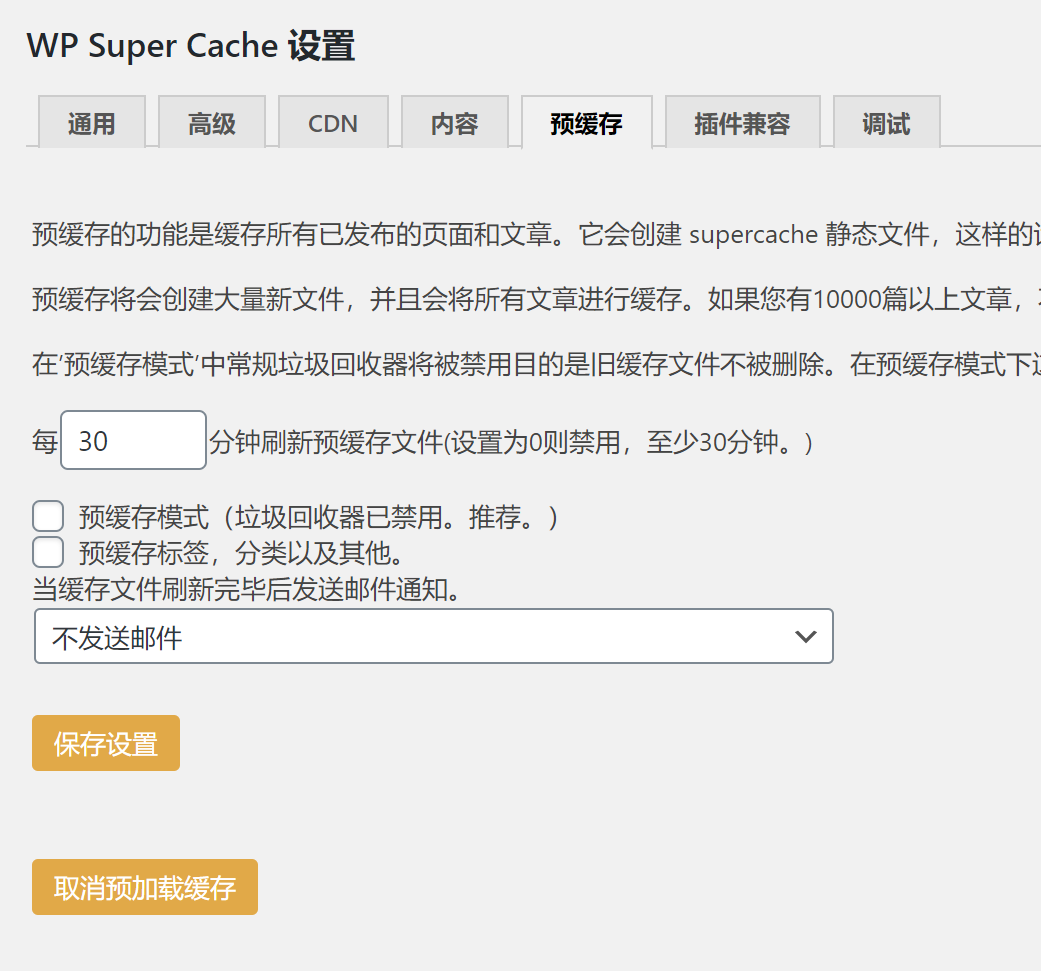Tick the 预缓存标签，分类以及其他 checkbox
The image size is (1041, 971).
point(48,552)
